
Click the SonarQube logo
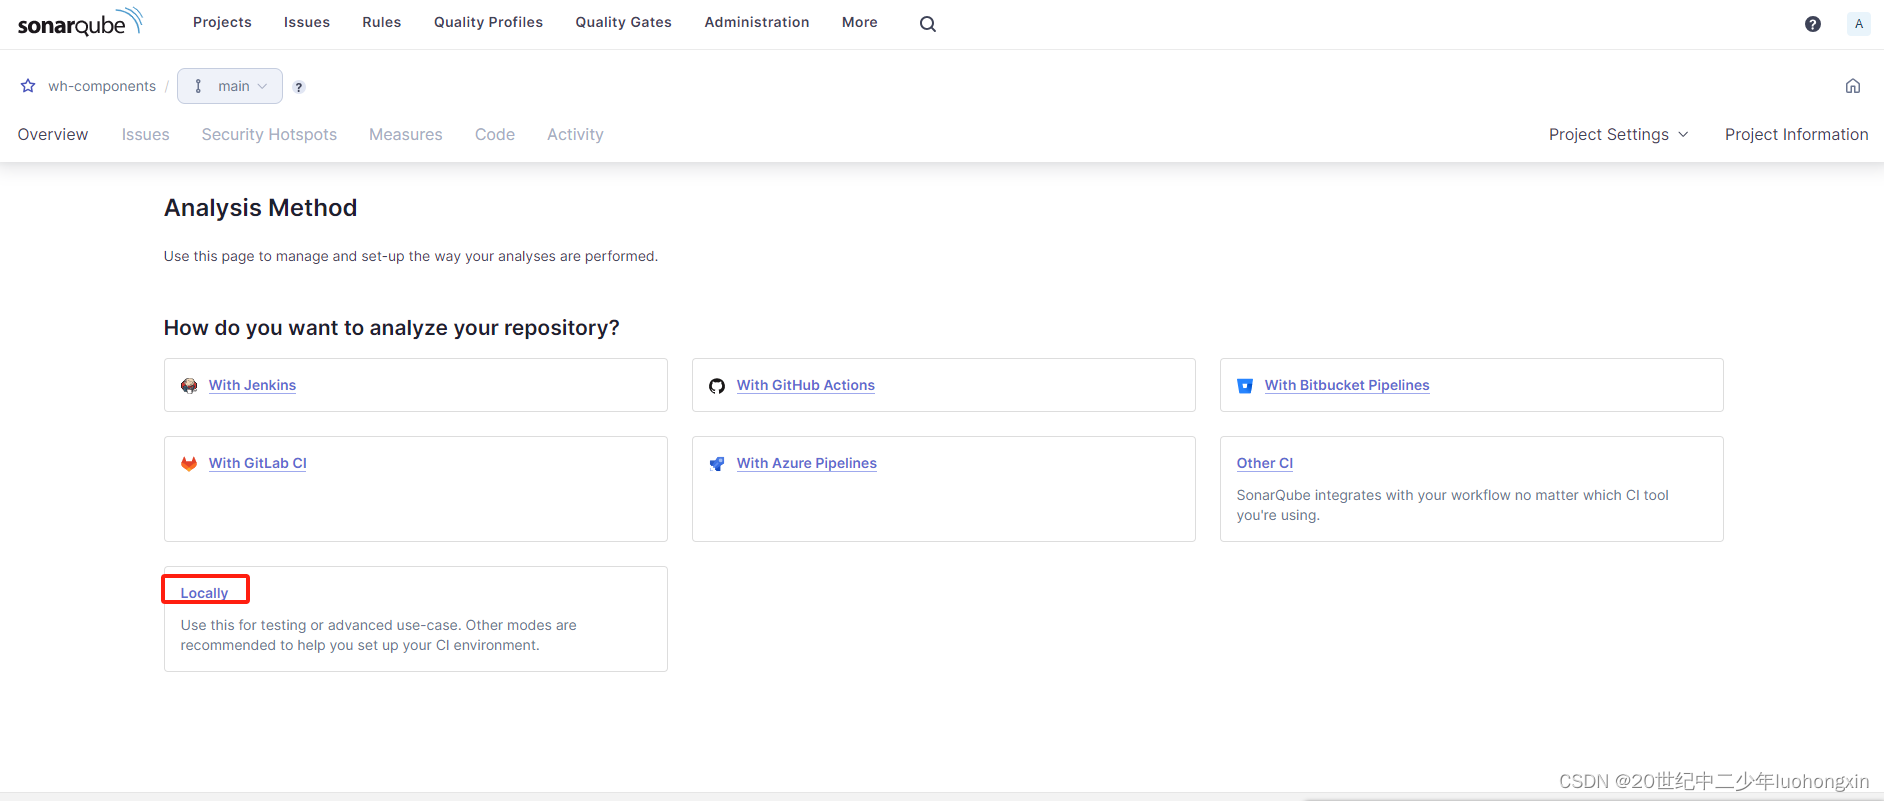[x=80, y=22]
